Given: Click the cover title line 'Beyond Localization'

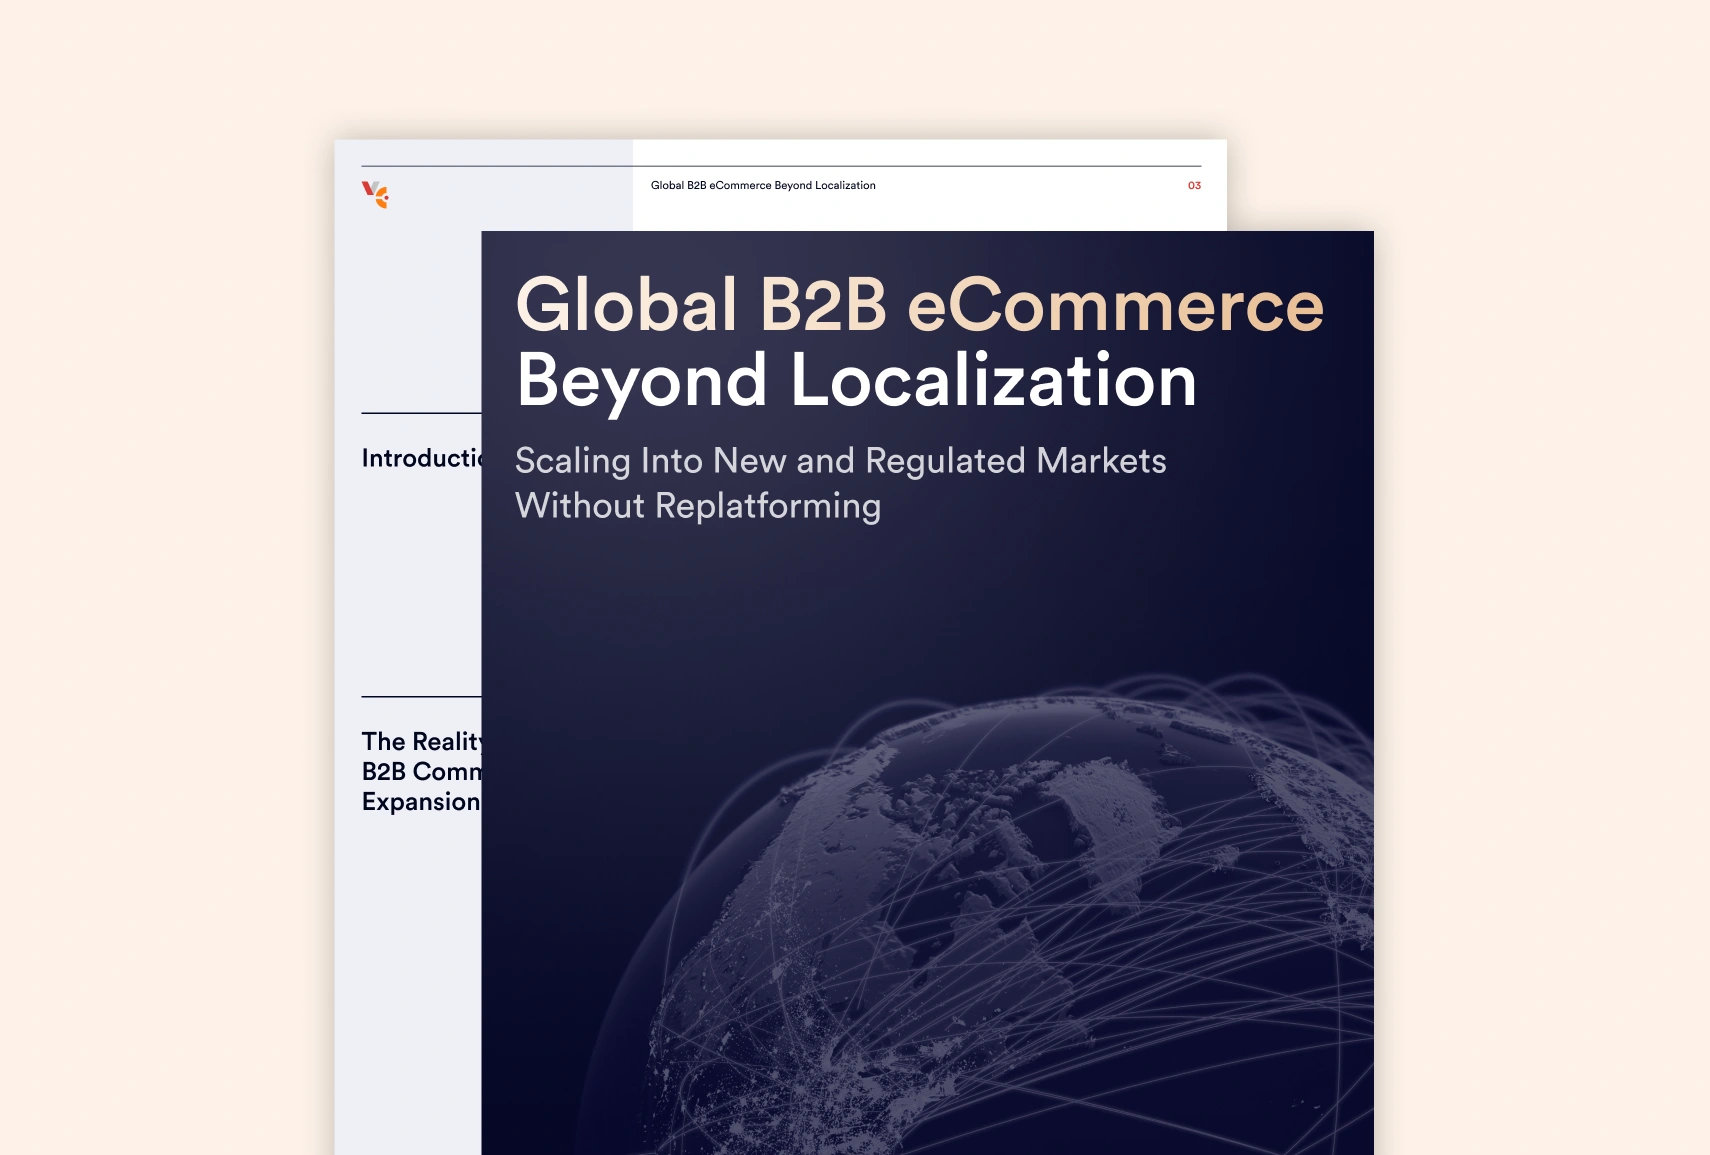Looking at the screenshot, I should (x=857, y=381).
